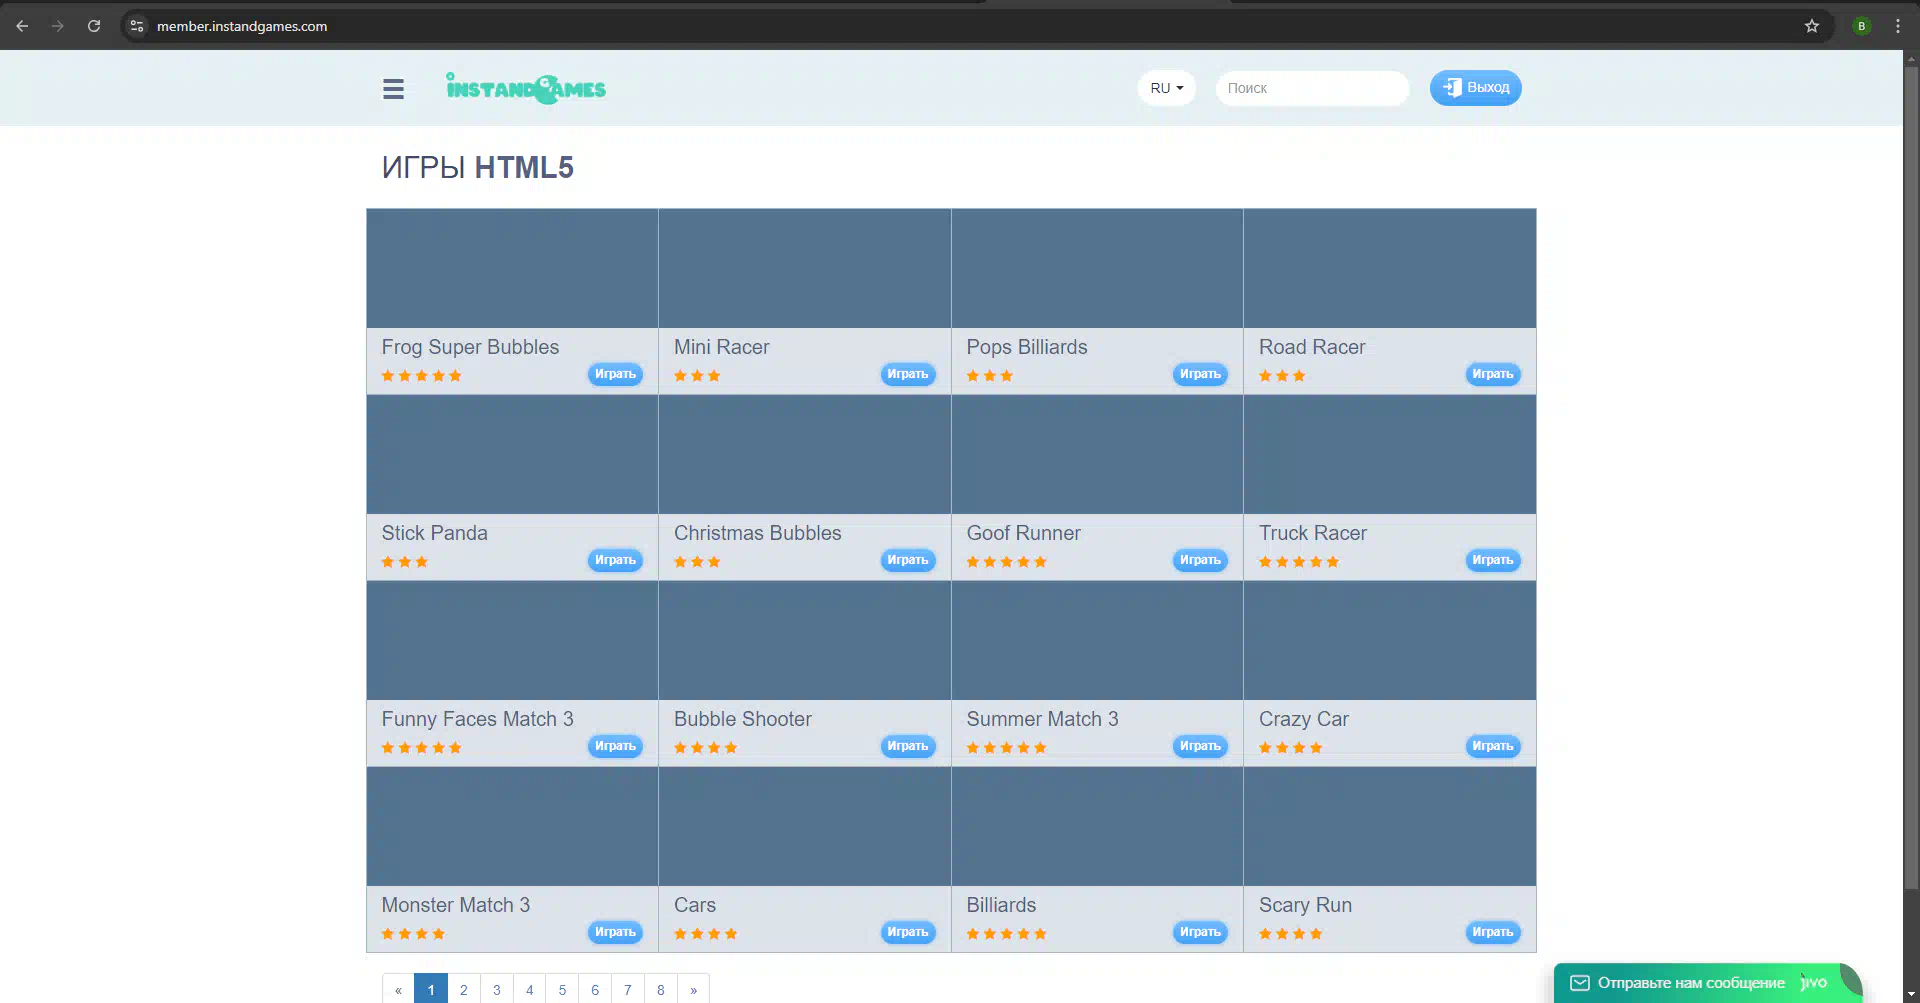Play Summer Match 3 via Играть
Image resolution: width=1920 pixels, height=1003 pixels.
(1200, 746)
